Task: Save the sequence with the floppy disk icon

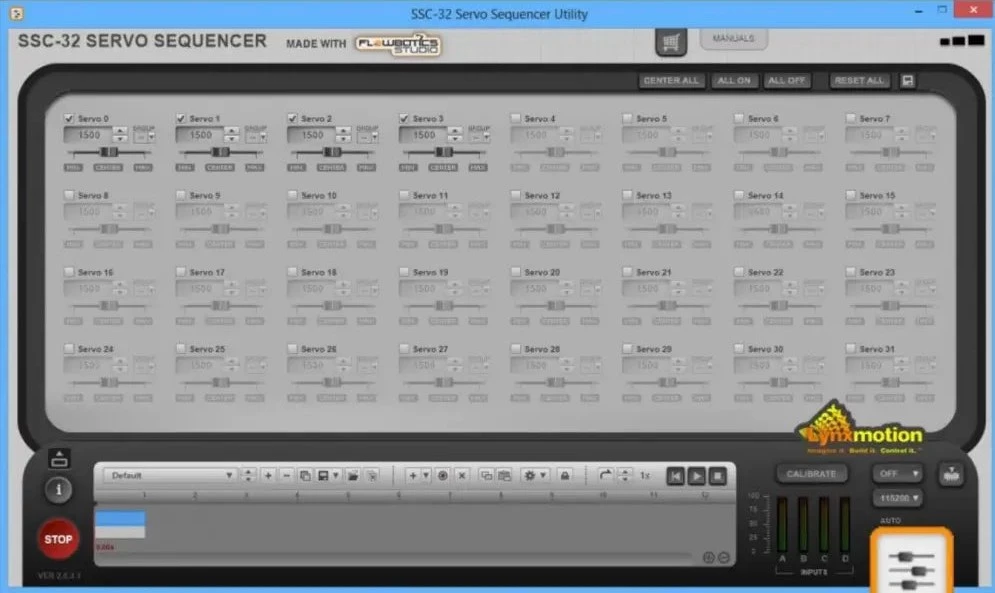Action: coord(323,476)
